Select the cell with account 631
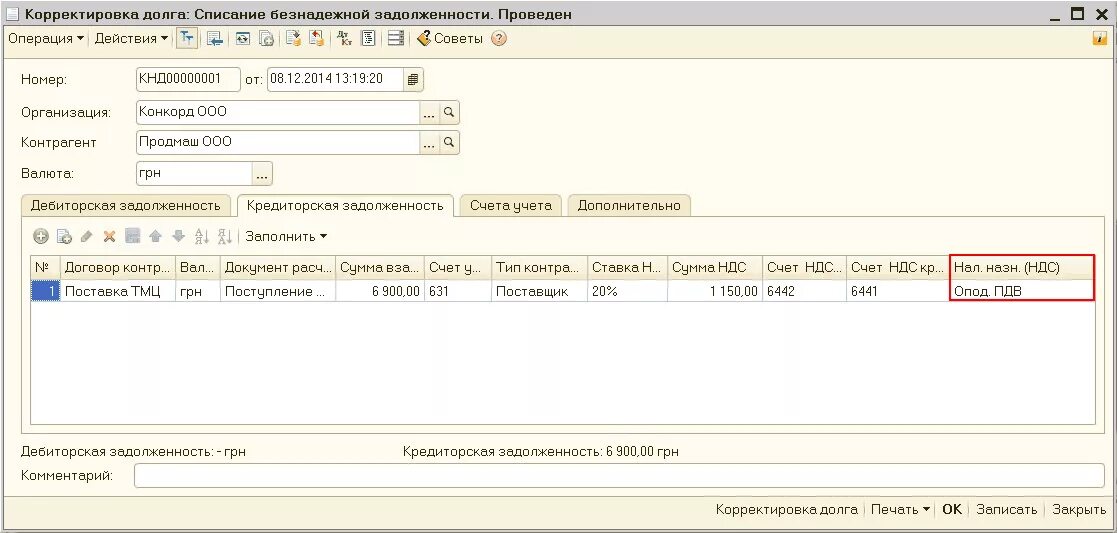The image size is (1117, 533). tap(458, 291)
